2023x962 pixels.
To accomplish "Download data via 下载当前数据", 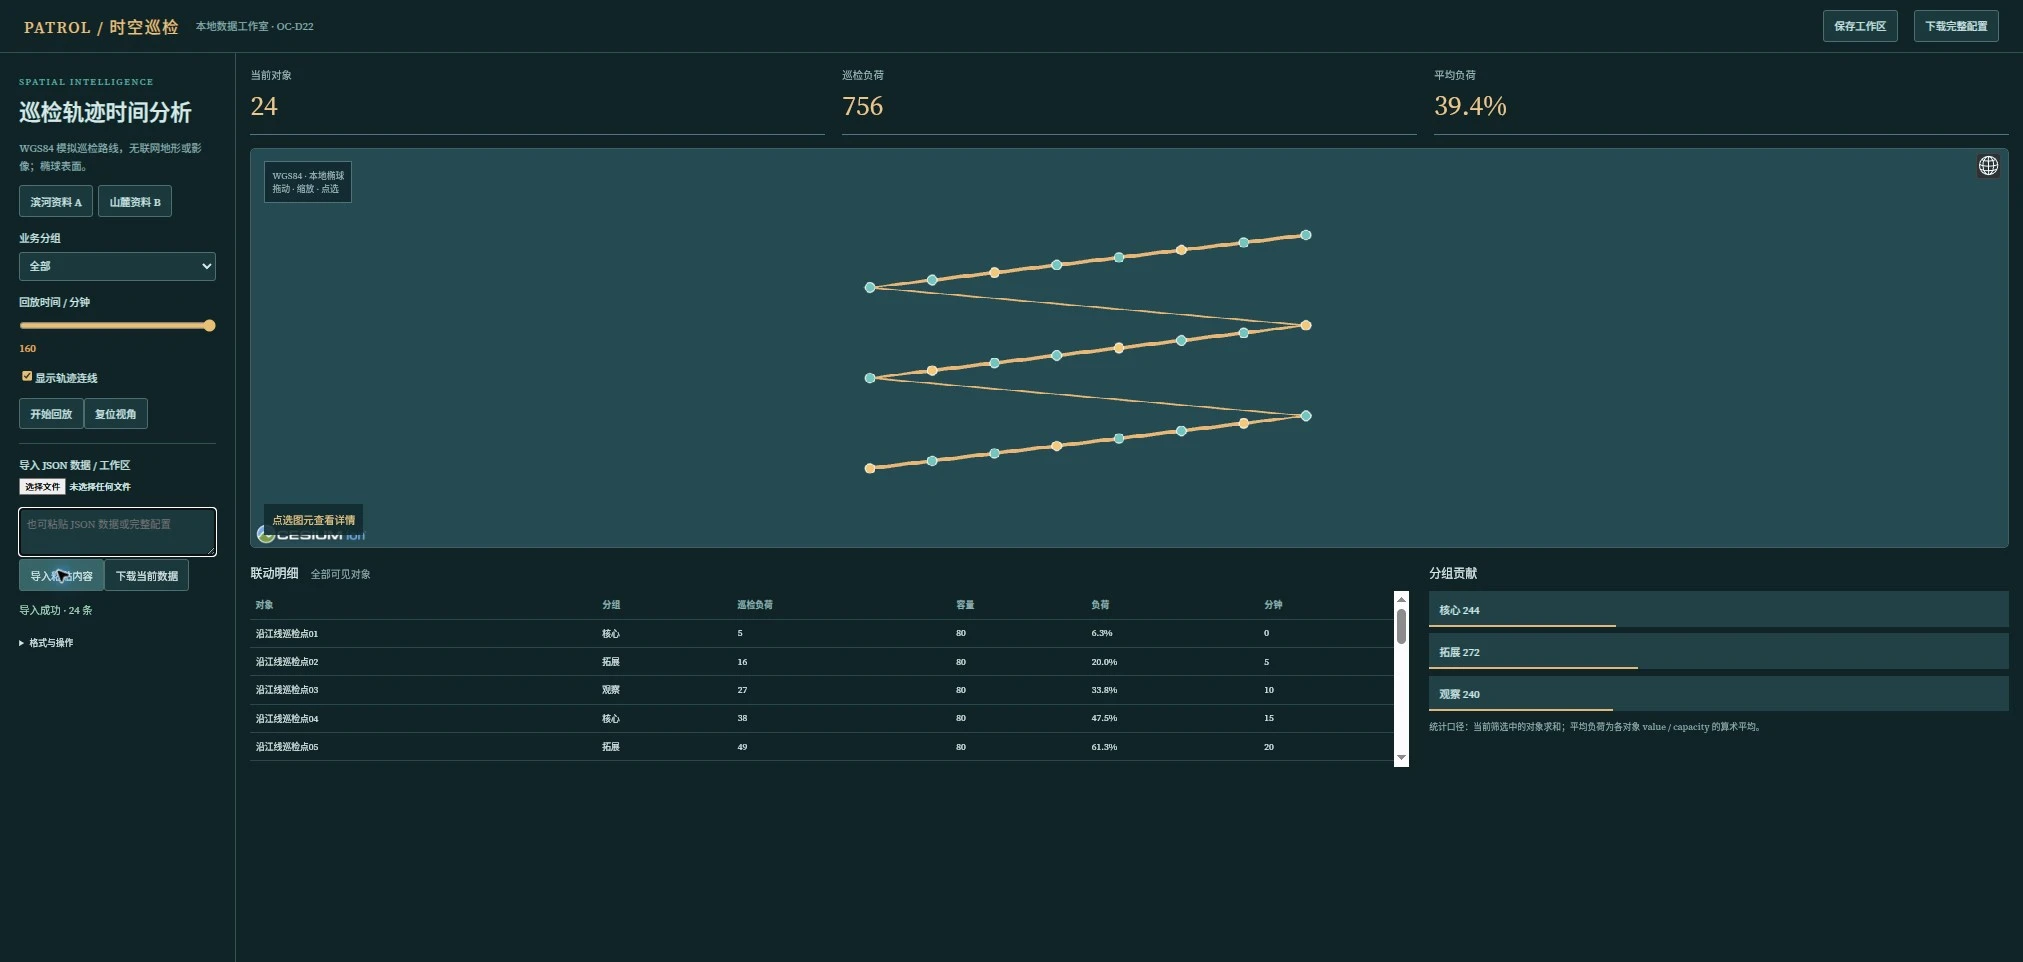I will tap(147, 575).
